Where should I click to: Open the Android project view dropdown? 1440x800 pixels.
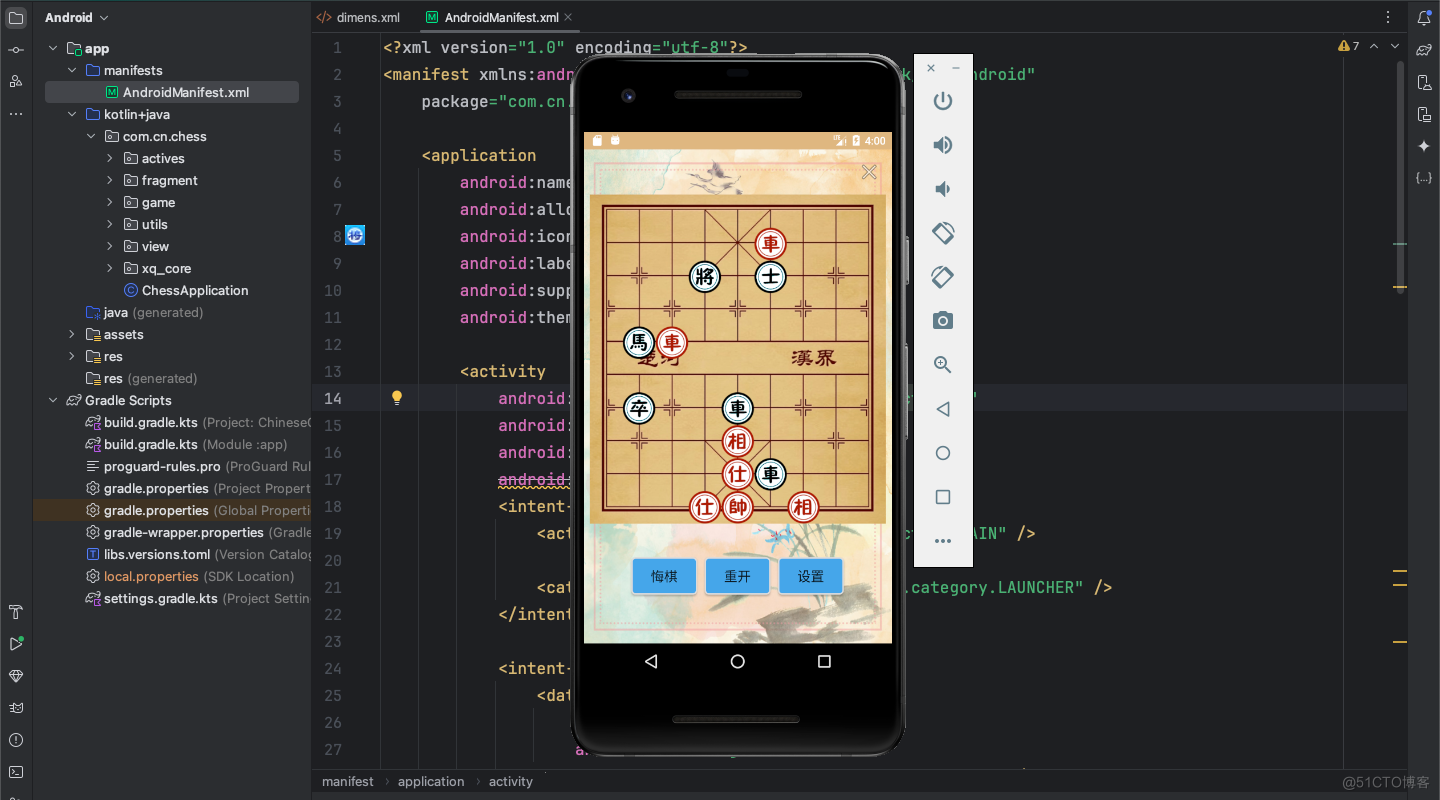pos(77,18)
